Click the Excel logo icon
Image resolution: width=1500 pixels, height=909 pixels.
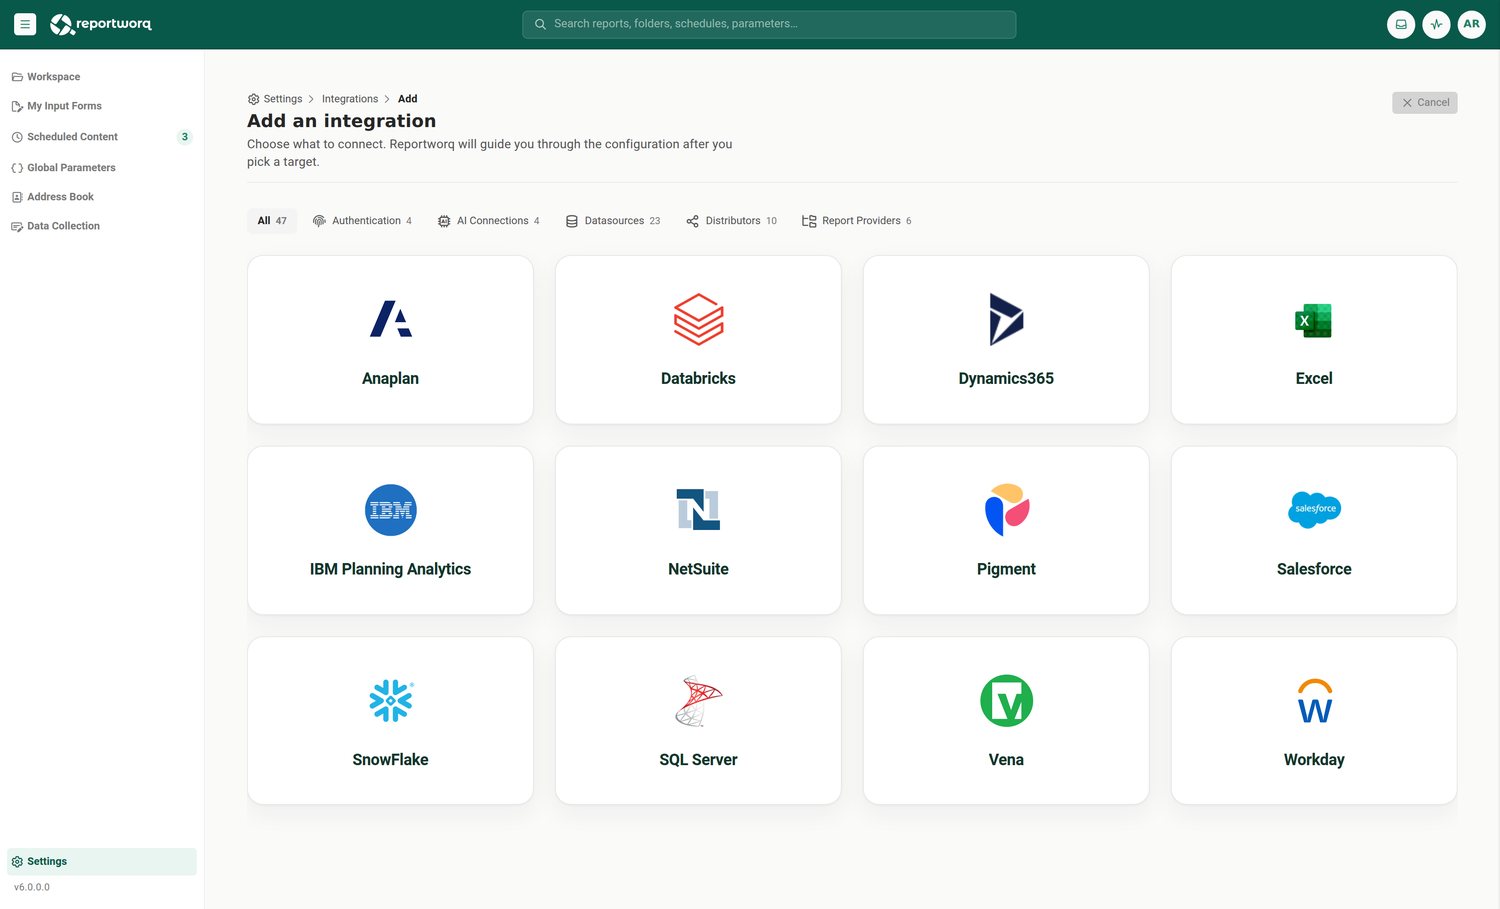point(1313,320)
